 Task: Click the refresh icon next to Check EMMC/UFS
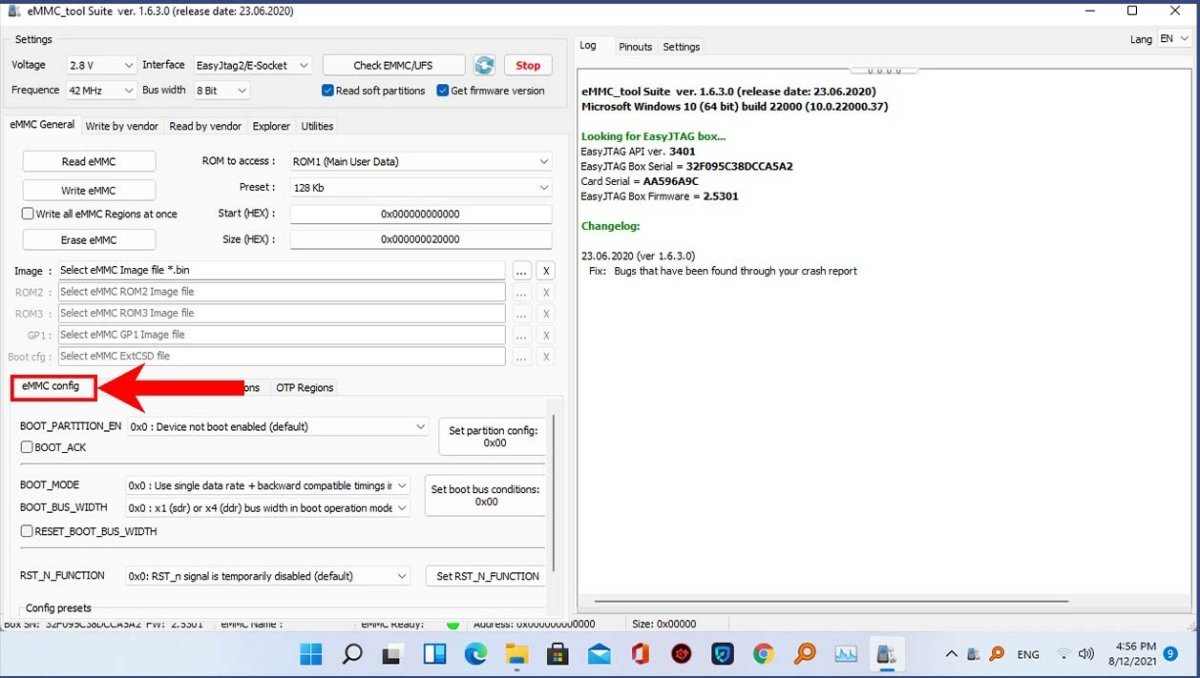coord(484,65)
